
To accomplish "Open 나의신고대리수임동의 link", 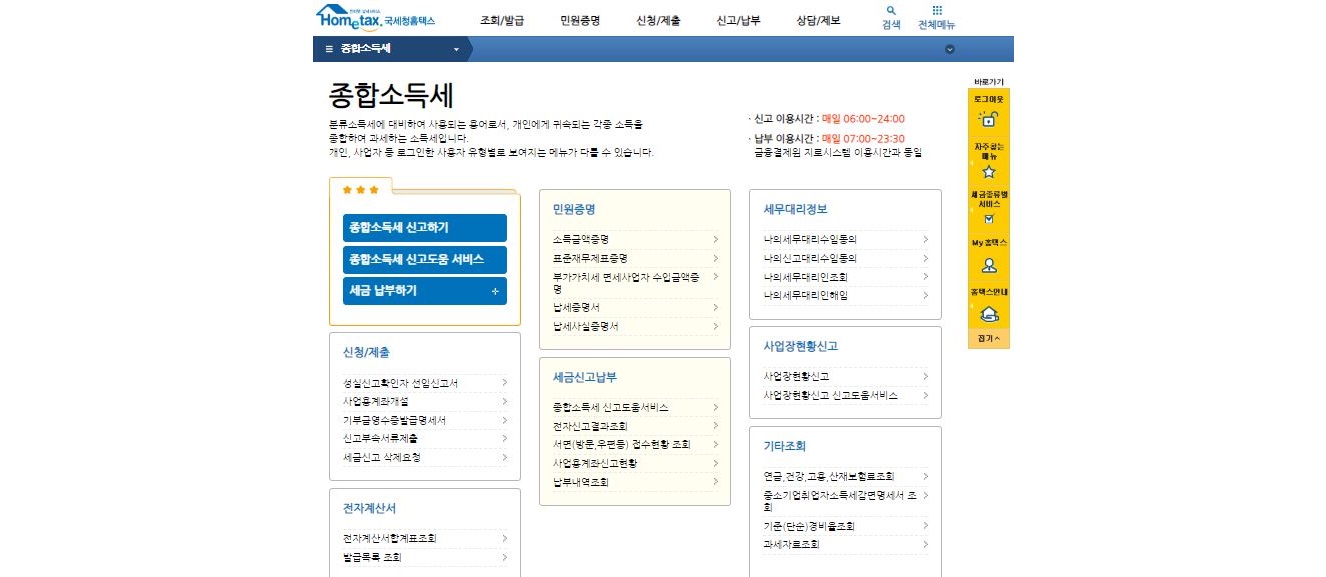I will point(810,258).
